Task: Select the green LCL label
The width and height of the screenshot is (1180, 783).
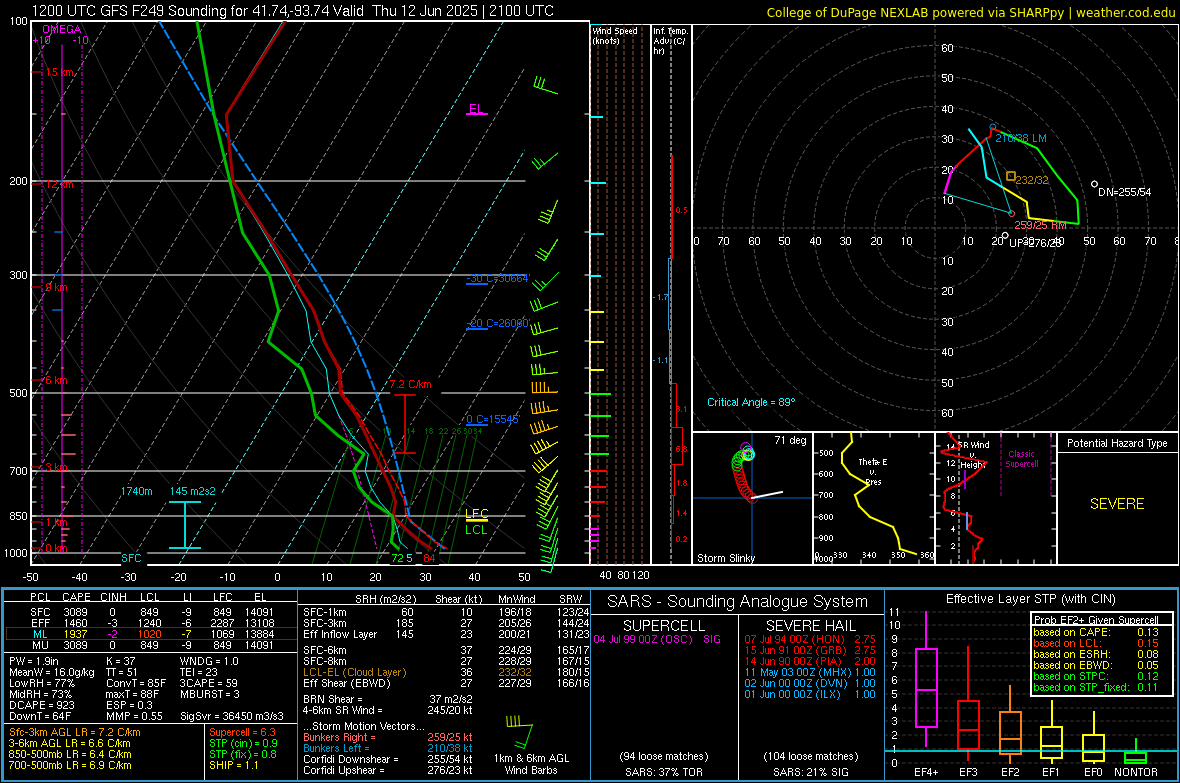Action: [x=476, y=529]
